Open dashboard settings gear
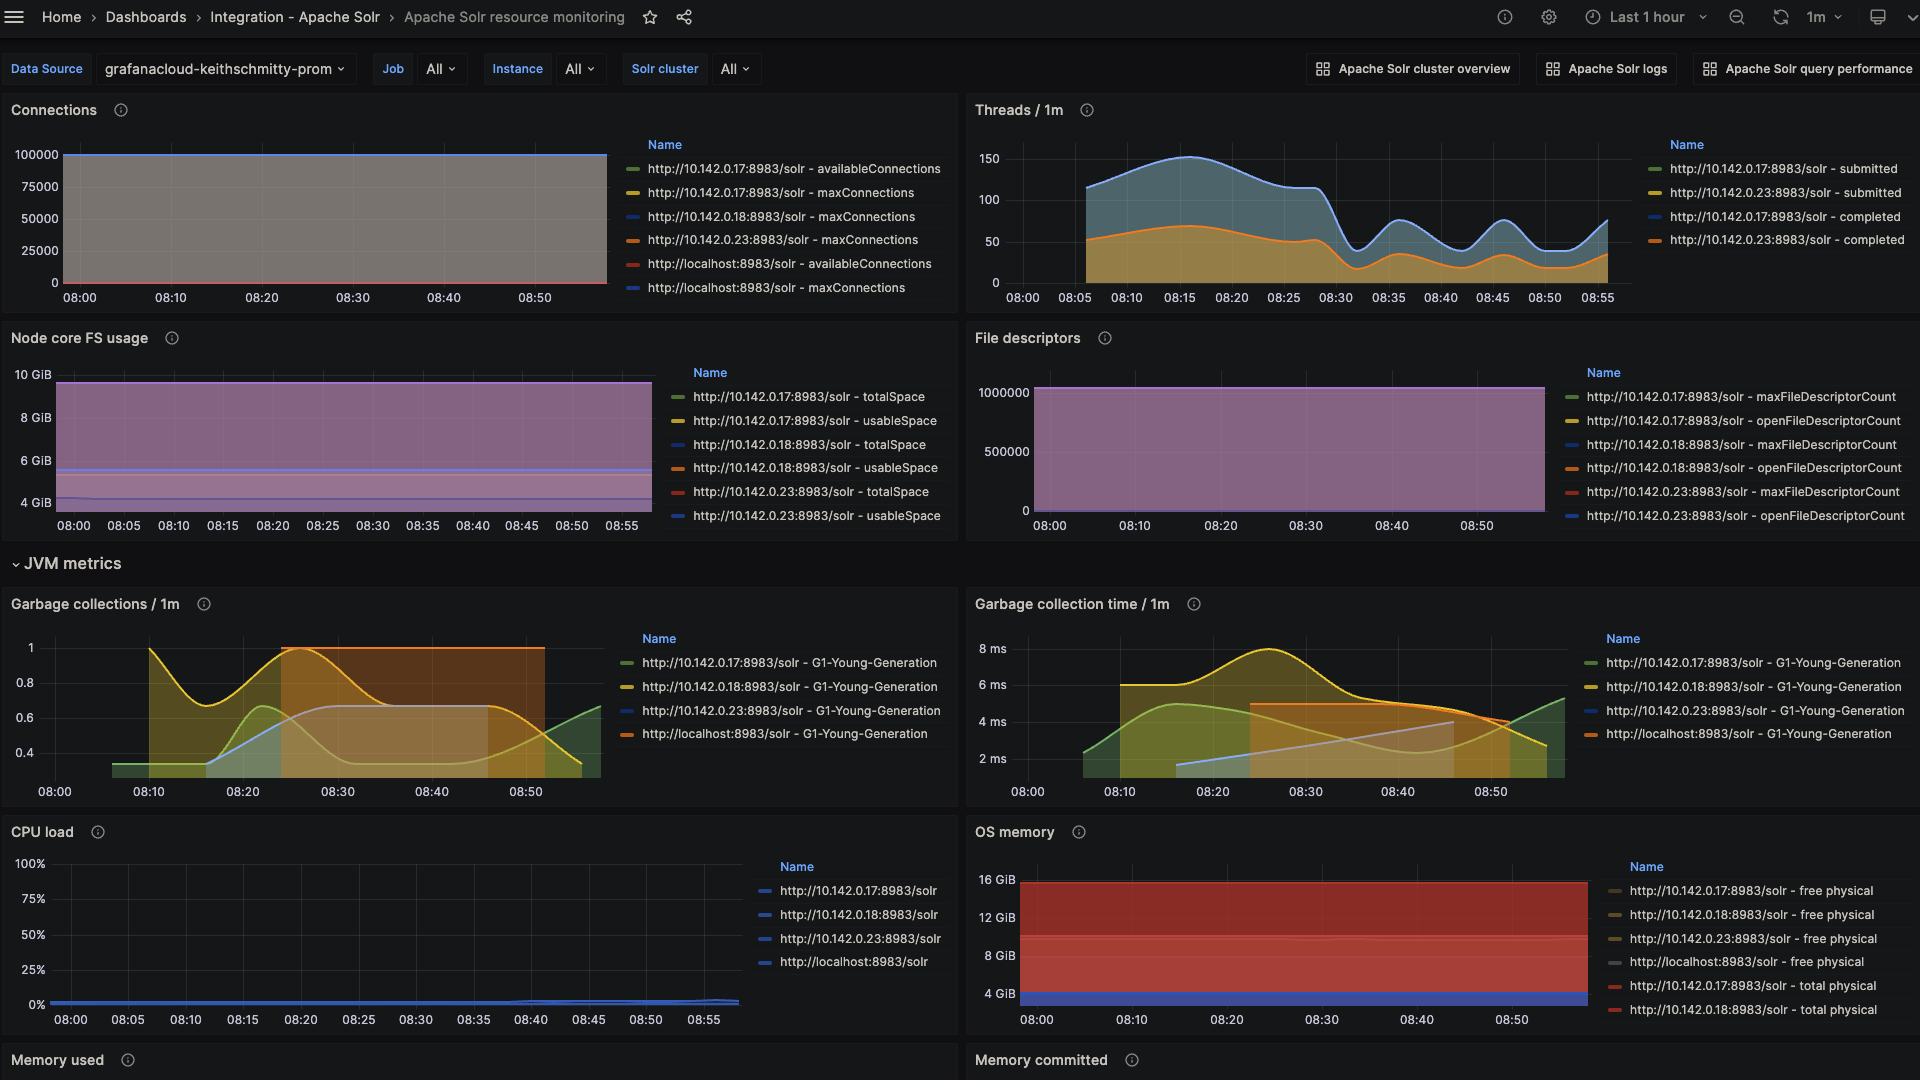 (1549, 17)
